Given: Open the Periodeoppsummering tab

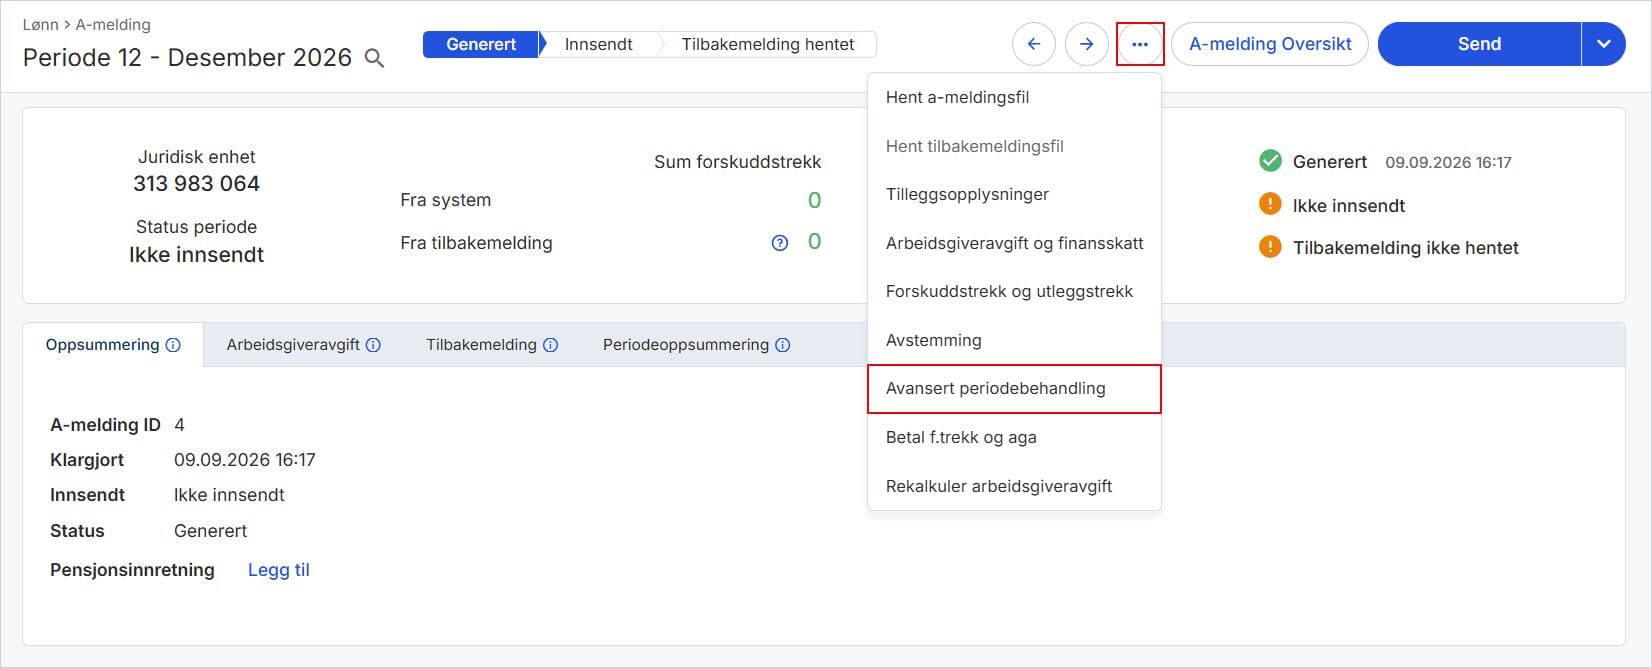Looking at the screenshot, I should 696,345.
